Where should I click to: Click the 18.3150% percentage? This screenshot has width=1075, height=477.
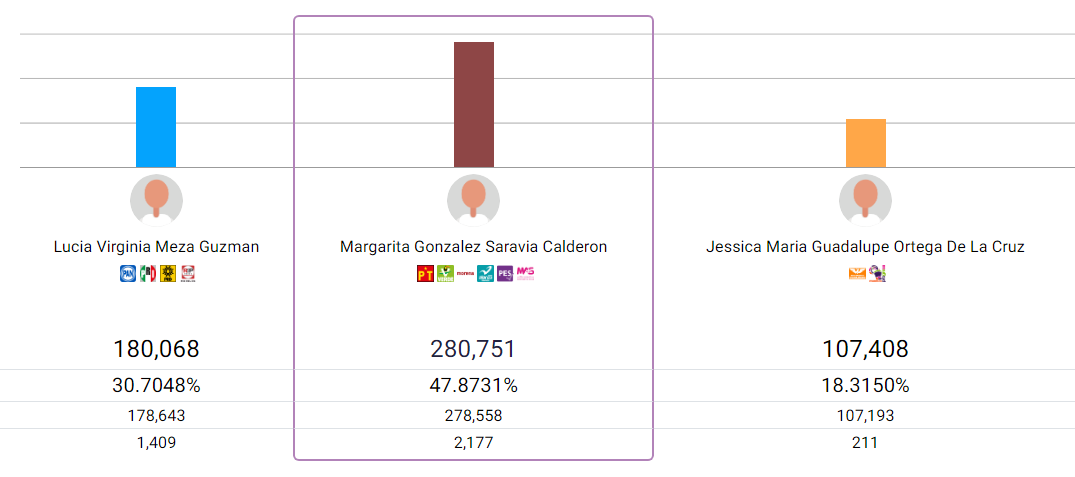[x=865, y=386]
